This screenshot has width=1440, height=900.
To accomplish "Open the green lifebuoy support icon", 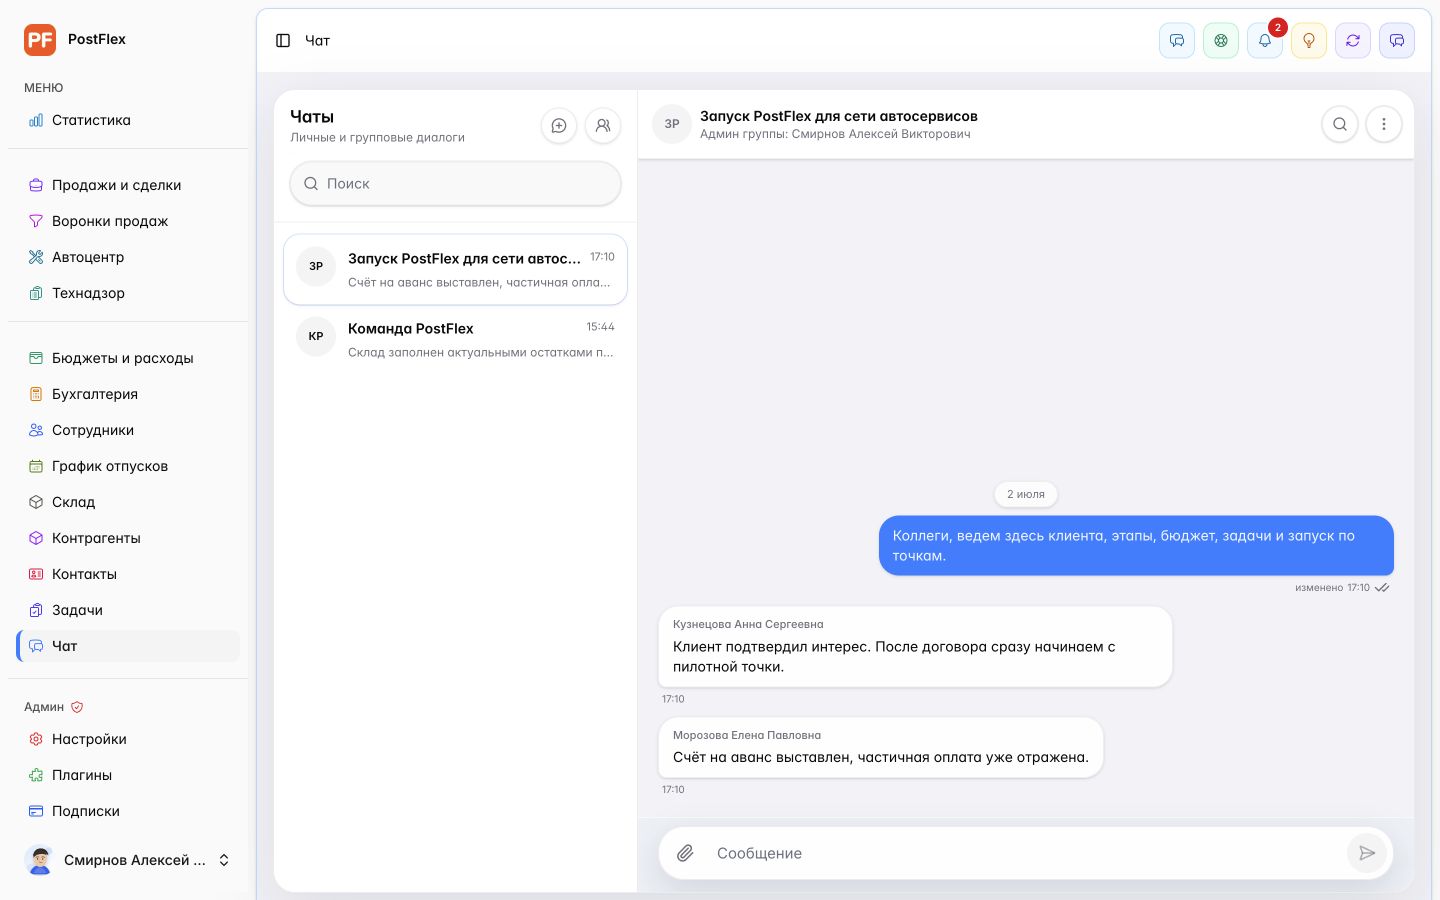I will 1221,41.
